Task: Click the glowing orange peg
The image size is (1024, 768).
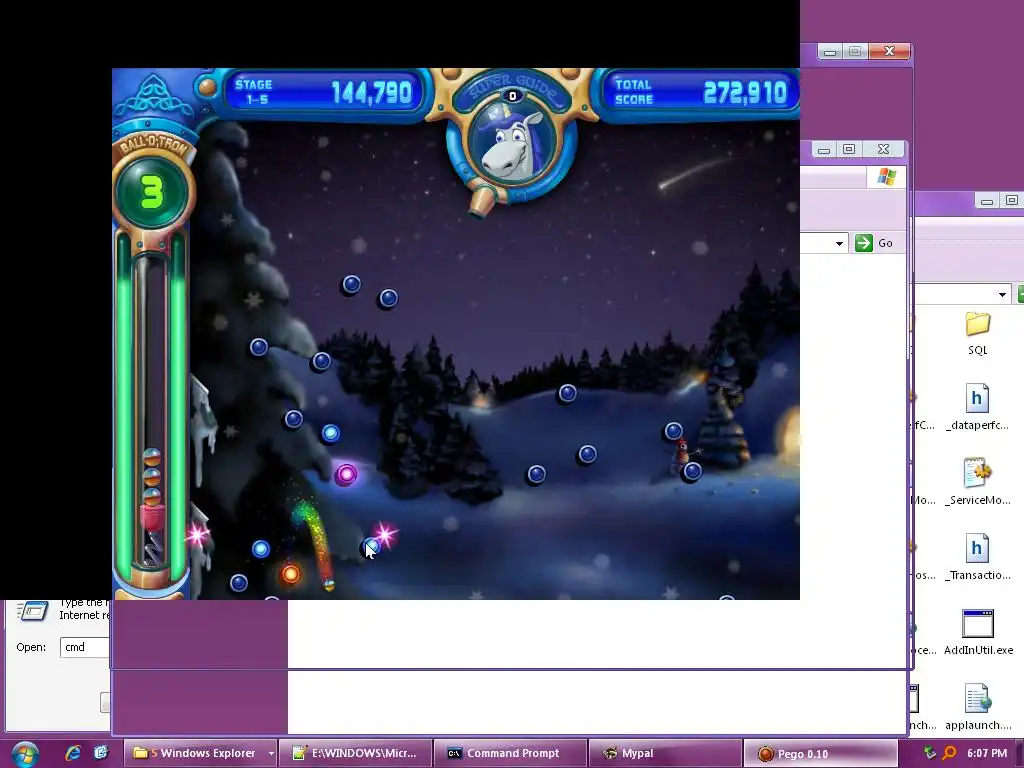Action: 291,574
